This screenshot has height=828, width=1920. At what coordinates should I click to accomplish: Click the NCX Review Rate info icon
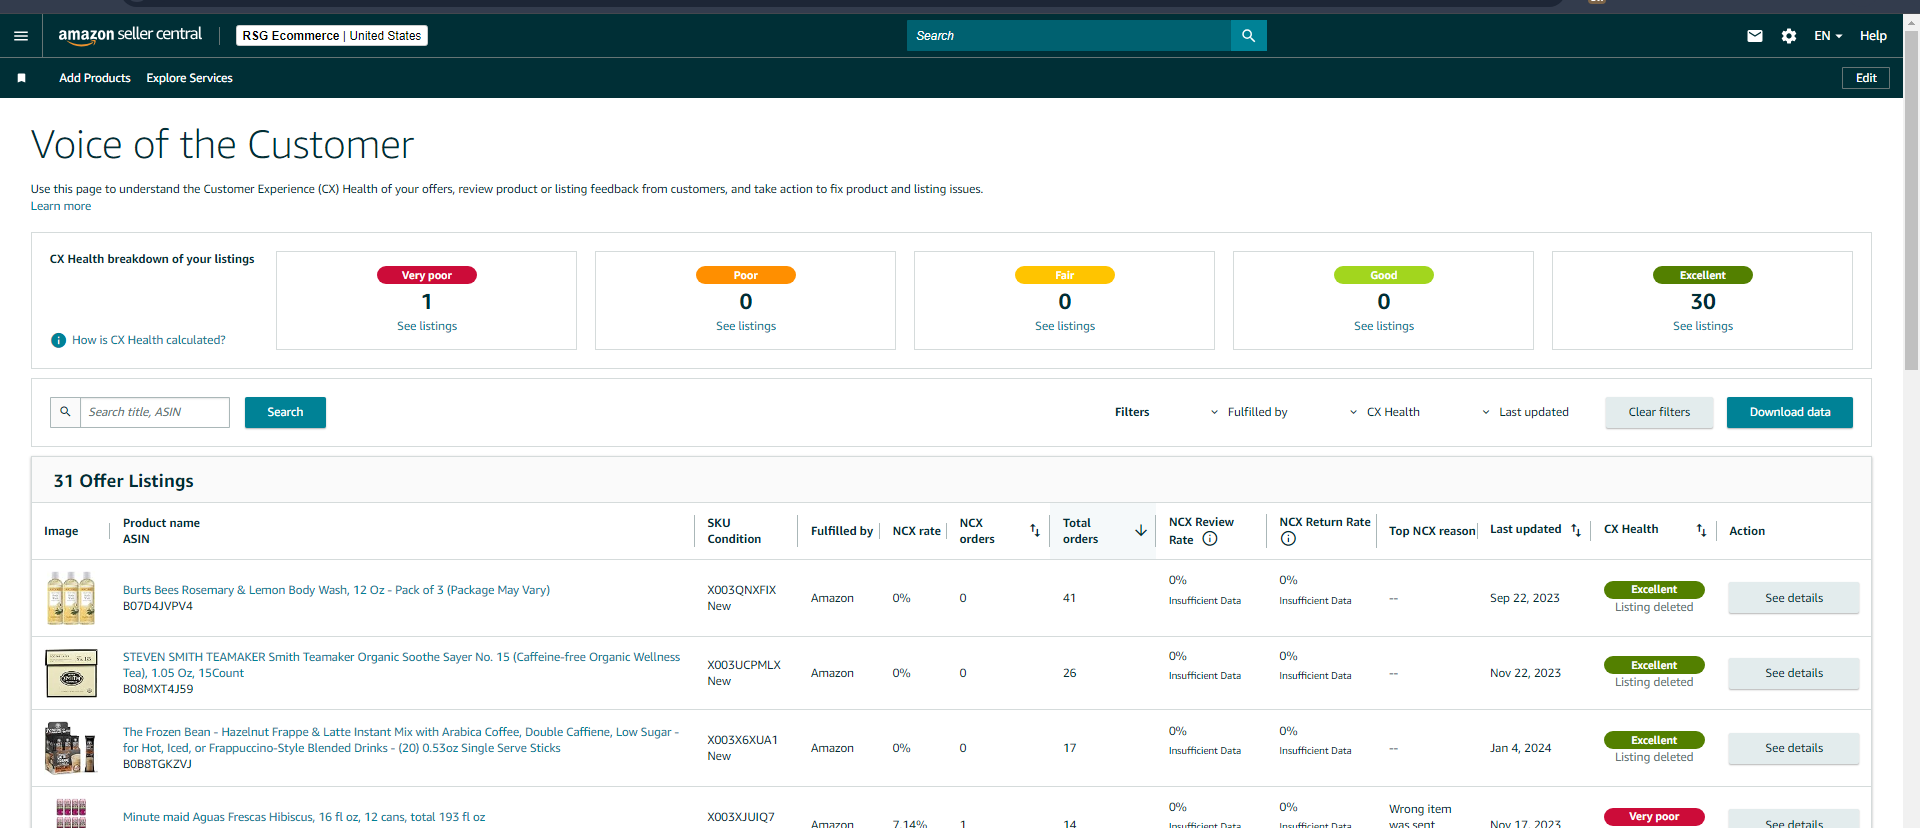coord(1210,539)
